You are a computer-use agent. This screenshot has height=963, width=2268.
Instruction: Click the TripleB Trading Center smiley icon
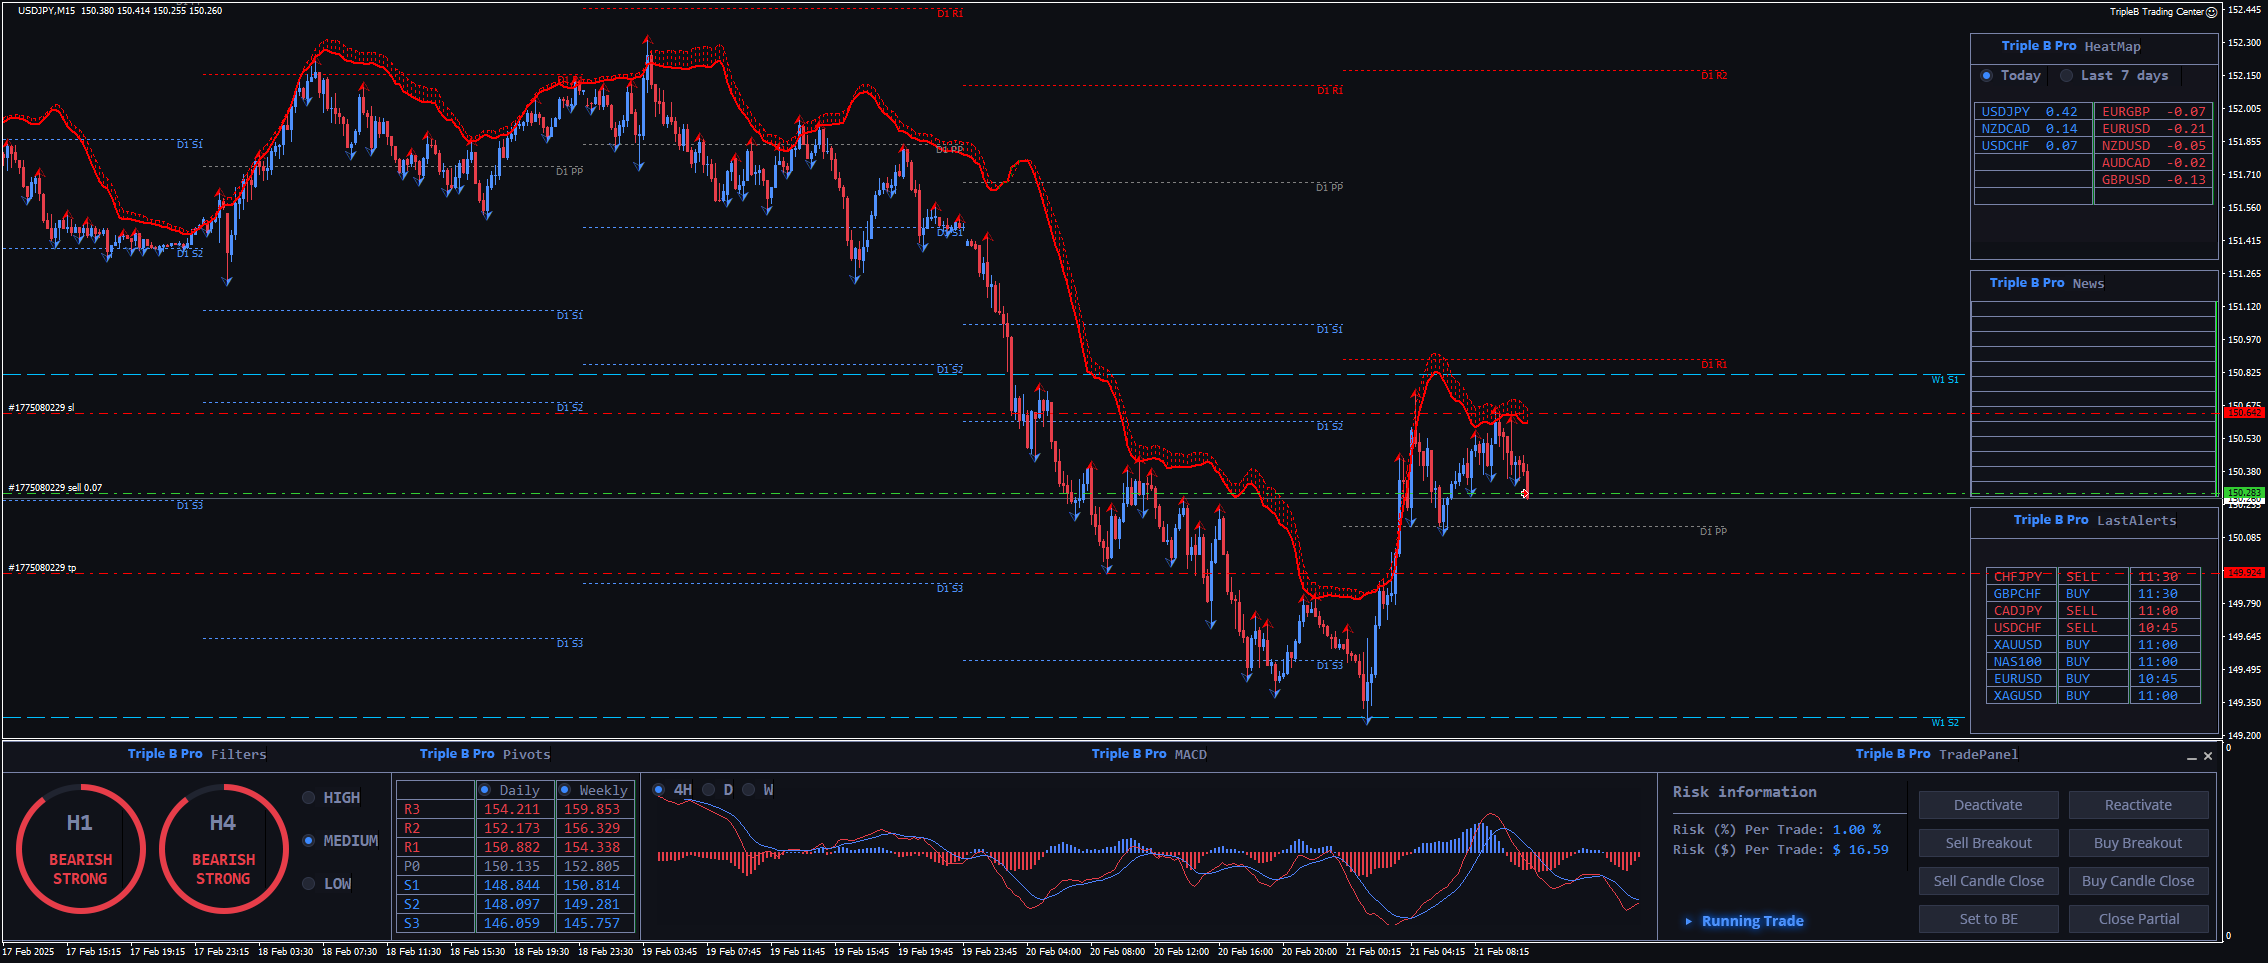(2212, 12)
